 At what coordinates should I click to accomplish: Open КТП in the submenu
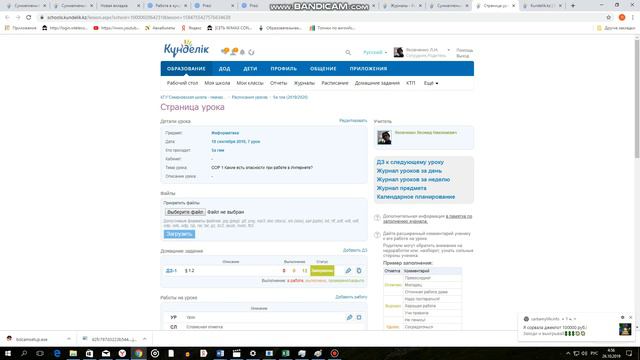[411, 83]
